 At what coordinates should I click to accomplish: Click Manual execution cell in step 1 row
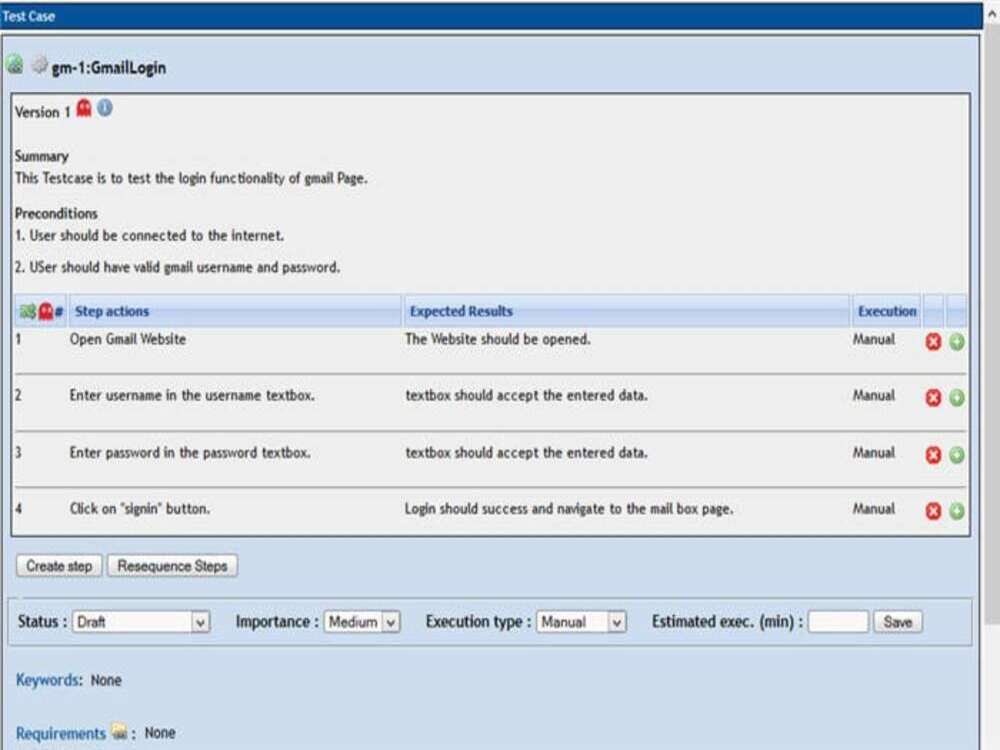tap(874, 339)
